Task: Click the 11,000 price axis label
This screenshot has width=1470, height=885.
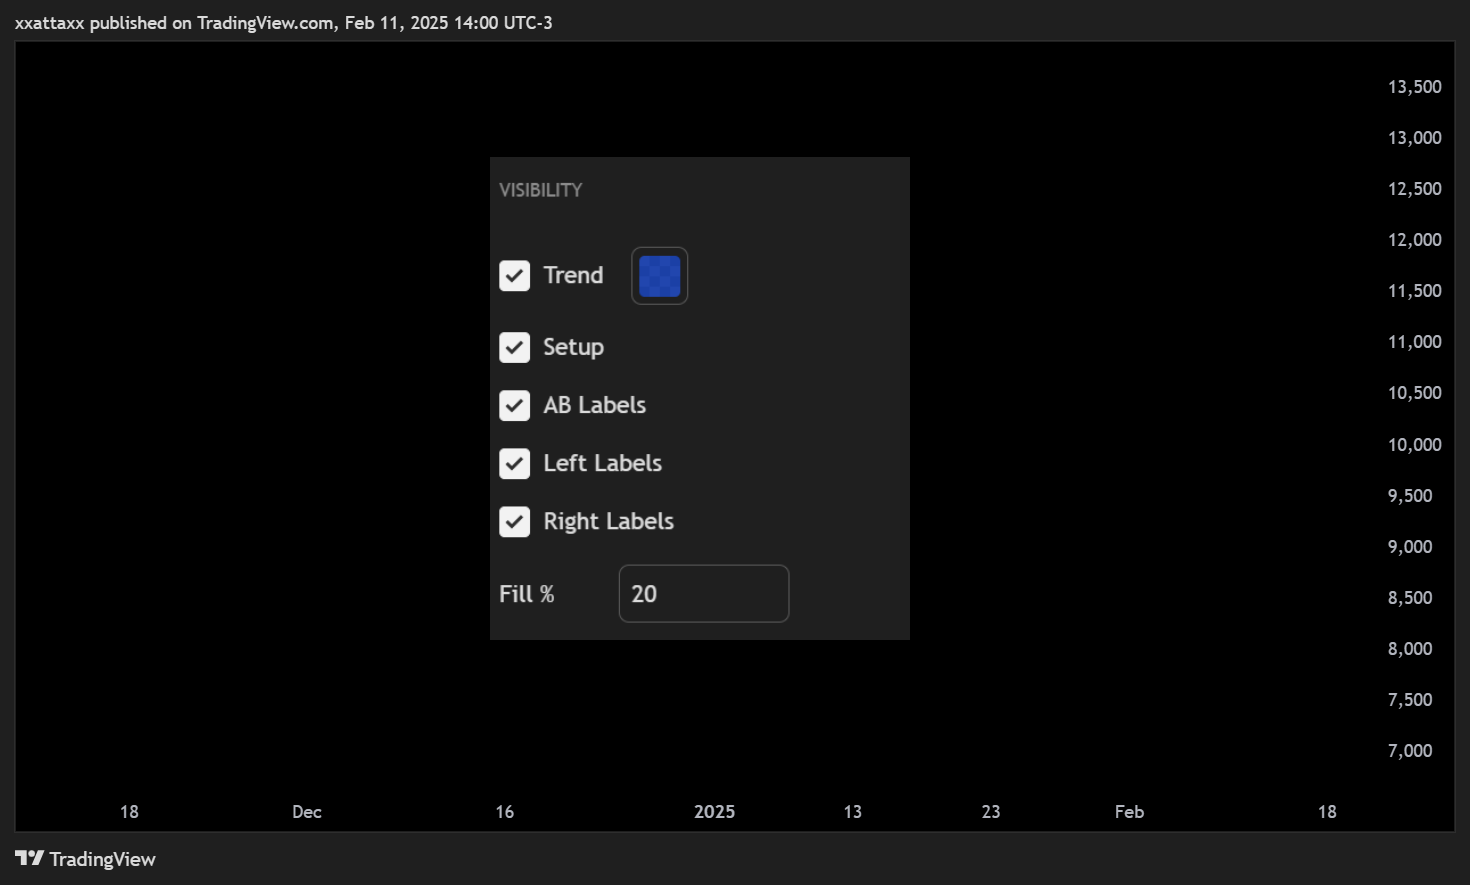Action: pos(1414,342)
